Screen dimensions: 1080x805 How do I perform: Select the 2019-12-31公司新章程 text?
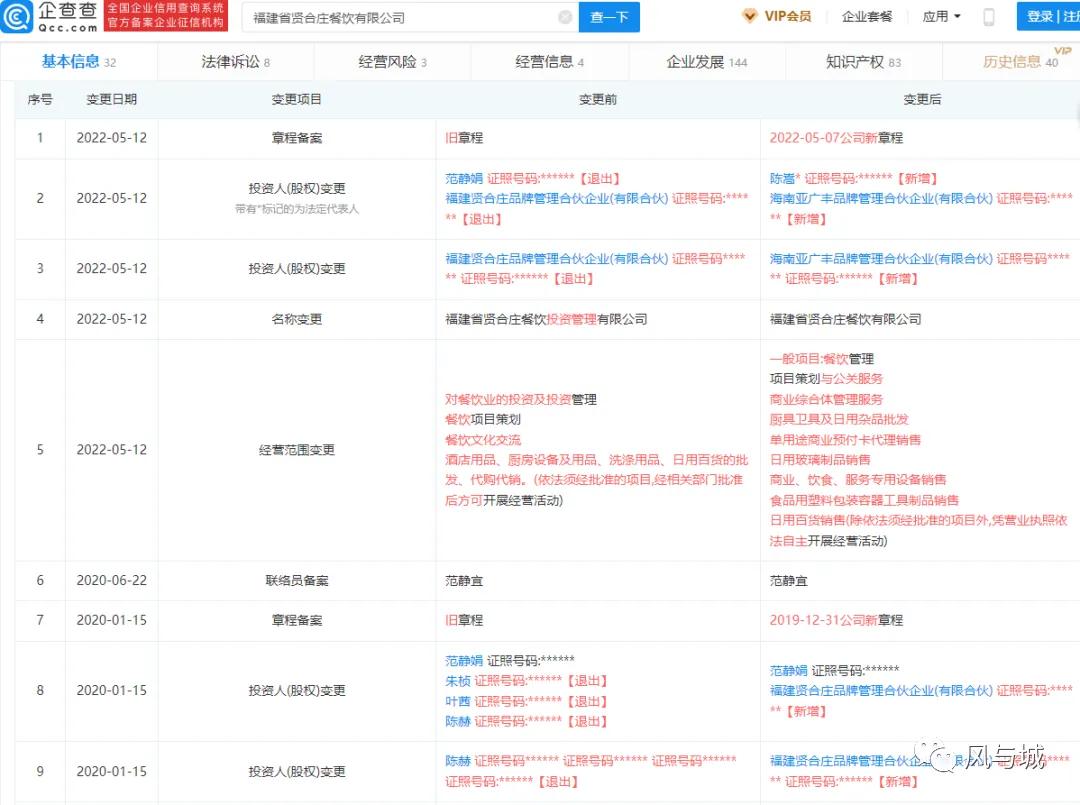coord(835,620)
